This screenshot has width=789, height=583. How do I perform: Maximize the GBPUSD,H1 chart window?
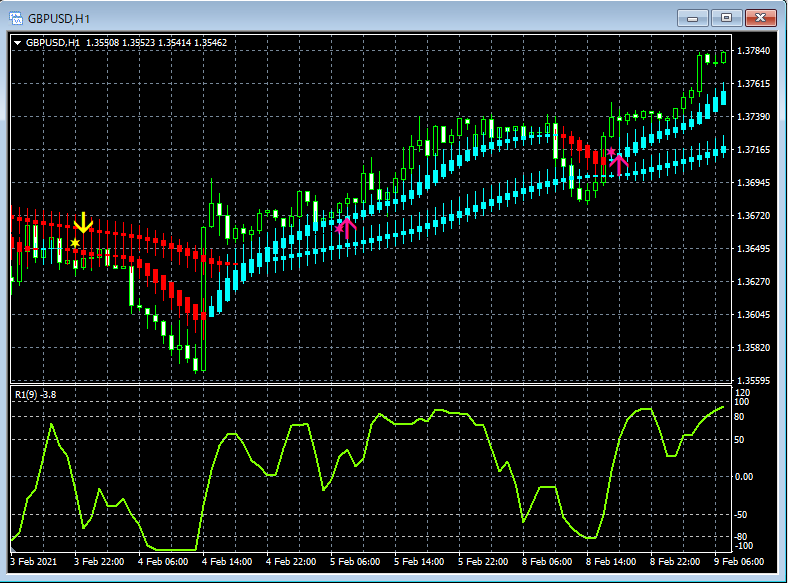point(725,17)
